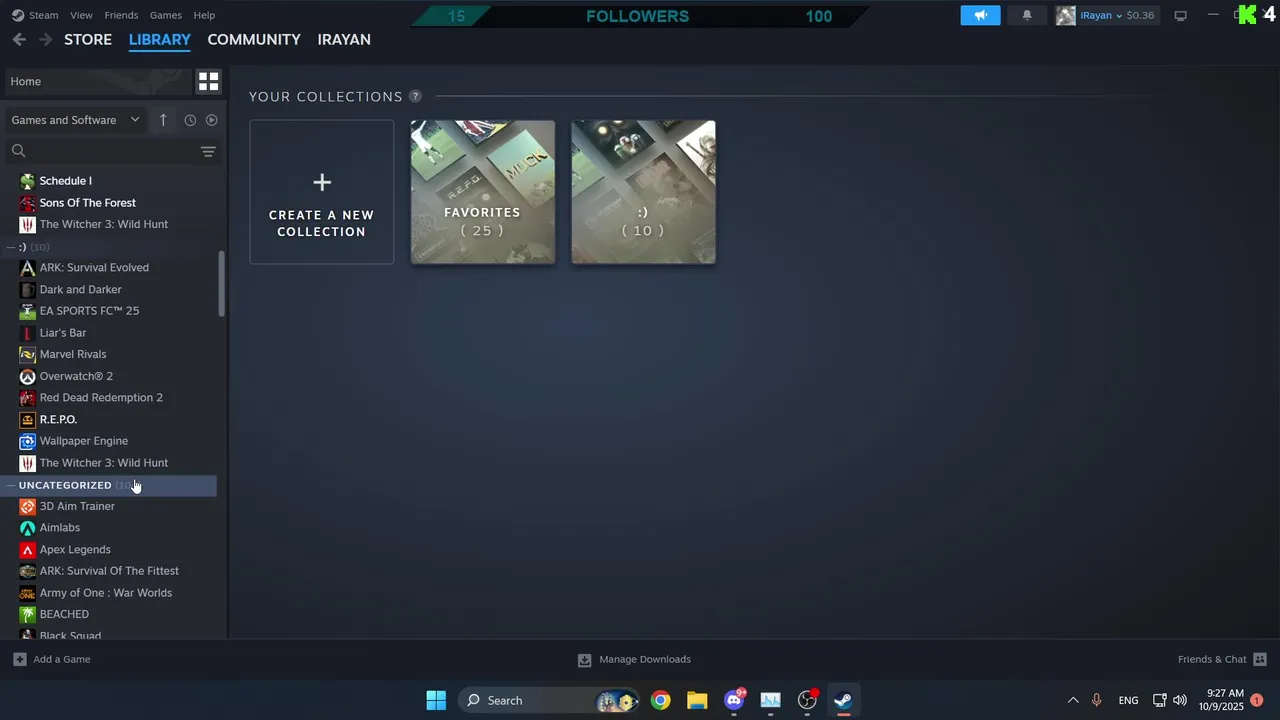Go to the COMMUNITY tab
Screen dimensions: 1280x720
pos(254,39)
